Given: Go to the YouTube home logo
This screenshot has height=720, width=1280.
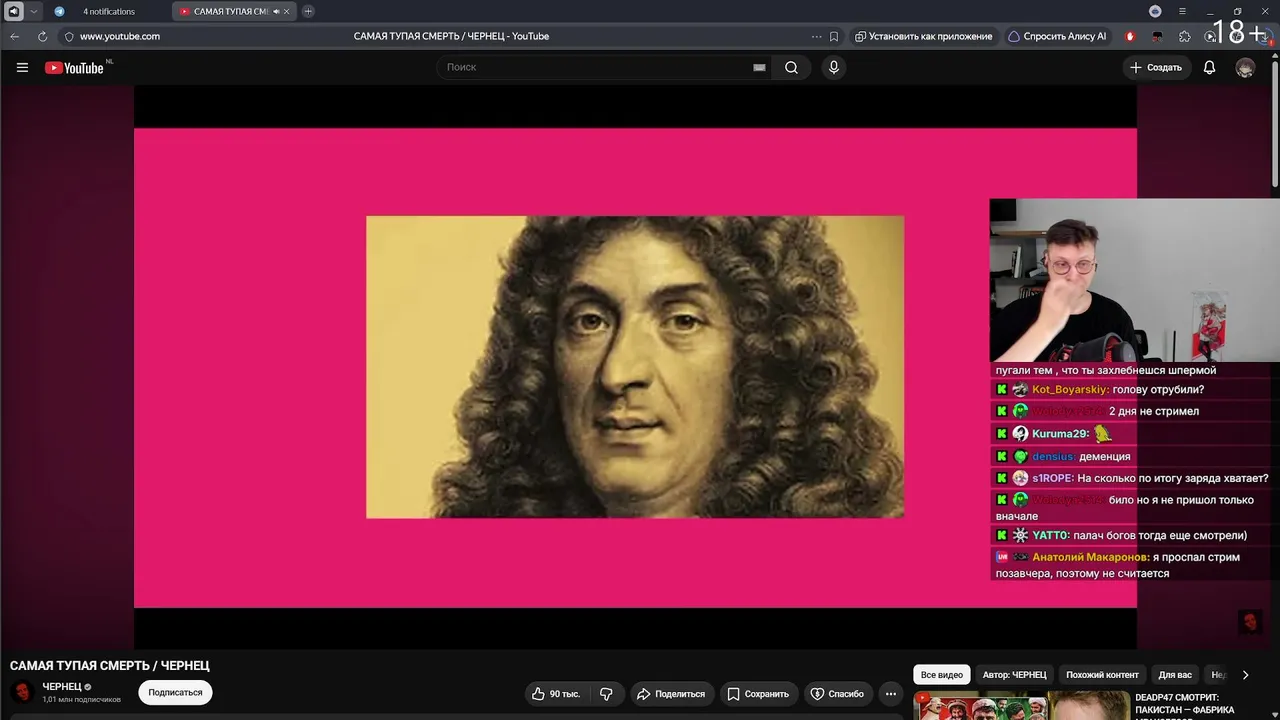Looking at the screenshot, I should pos(74,68).
